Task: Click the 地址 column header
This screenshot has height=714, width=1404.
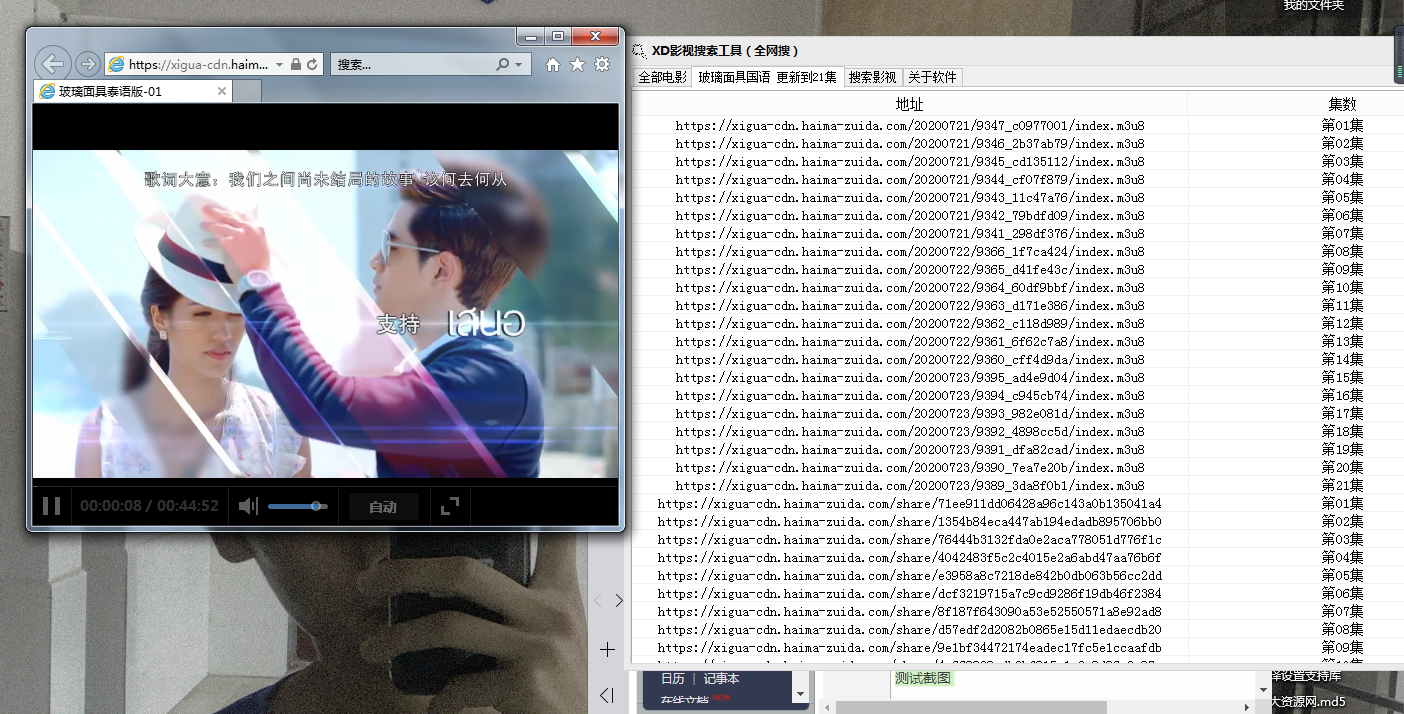Action: [x=909, y=104]
